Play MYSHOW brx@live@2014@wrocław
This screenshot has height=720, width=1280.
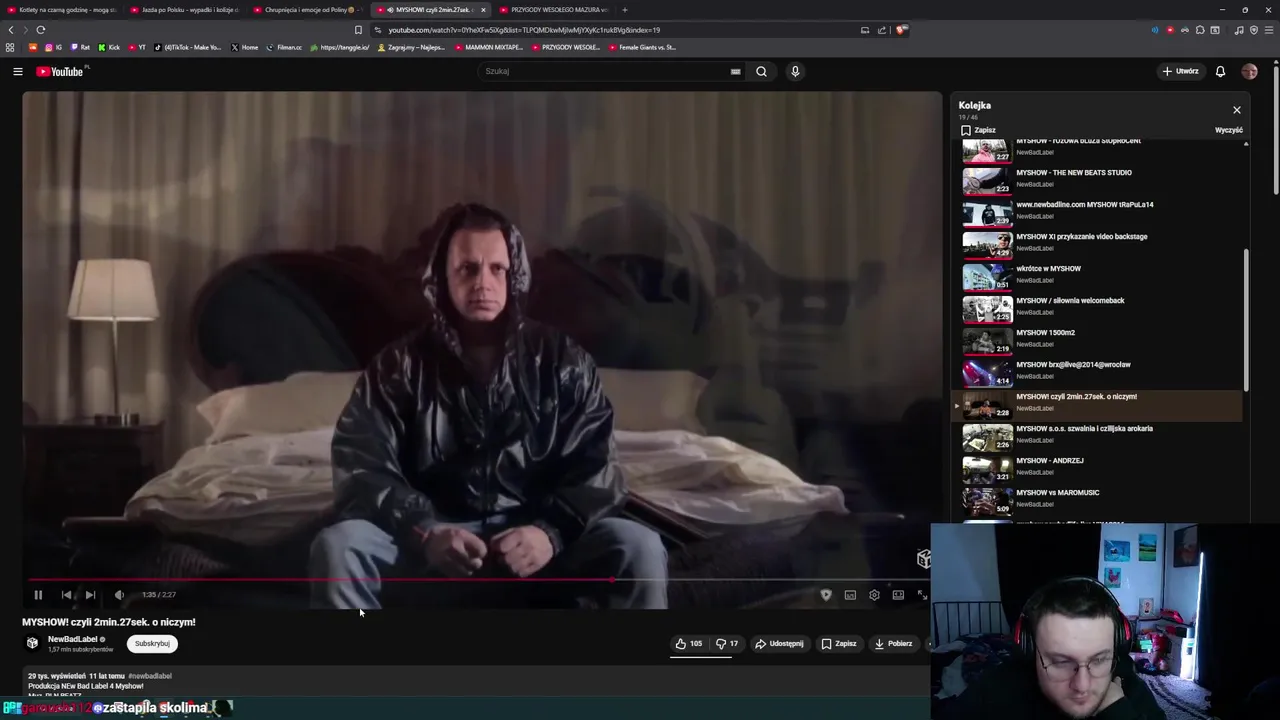1102,371
